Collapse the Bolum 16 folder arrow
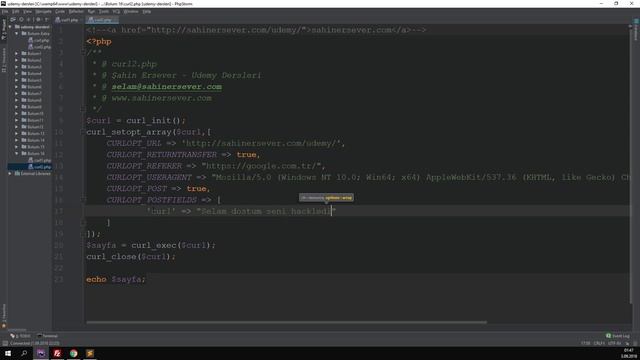Screen dimensions: 640x360 pos(17,153)
